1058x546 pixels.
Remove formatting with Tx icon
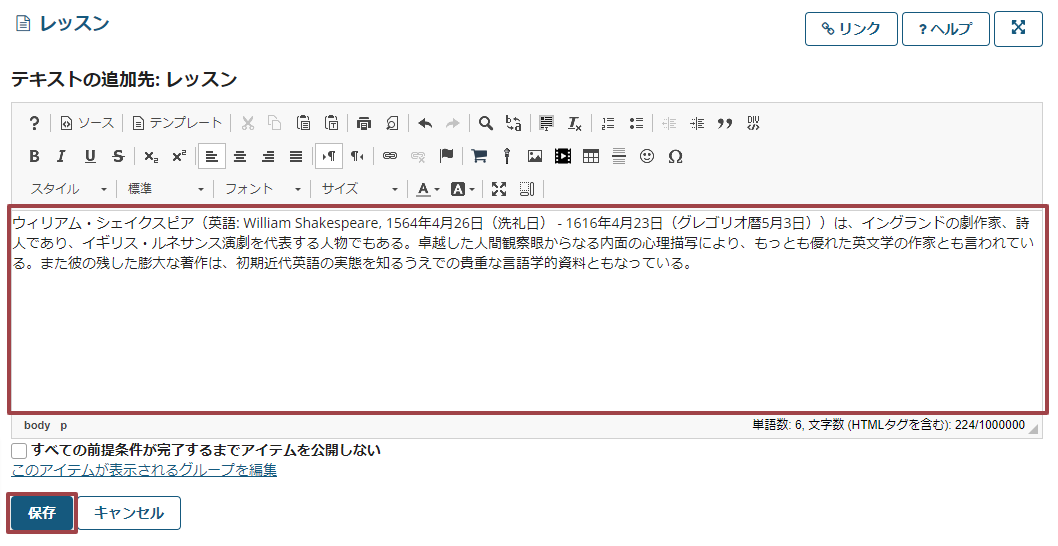pyautogui.click(x=574, y=123)
